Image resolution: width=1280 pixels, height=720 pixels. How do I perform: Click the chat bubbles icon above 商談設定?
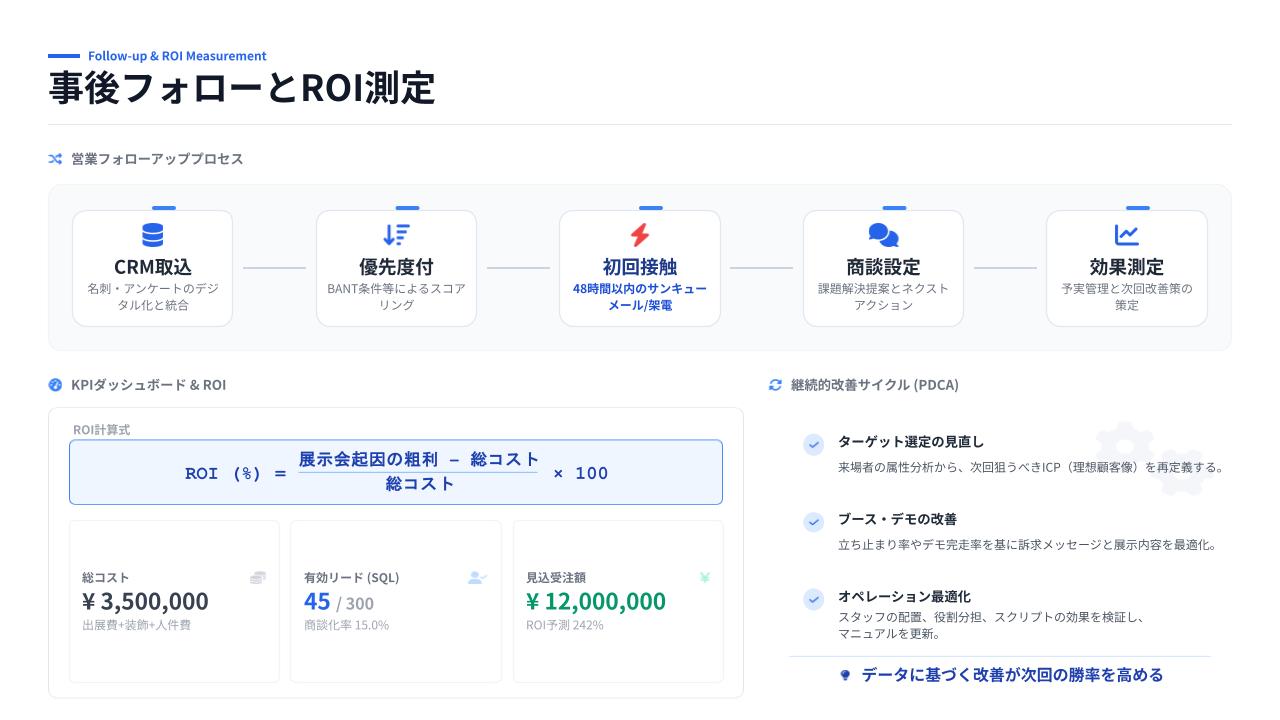click(x=883, y=235)
